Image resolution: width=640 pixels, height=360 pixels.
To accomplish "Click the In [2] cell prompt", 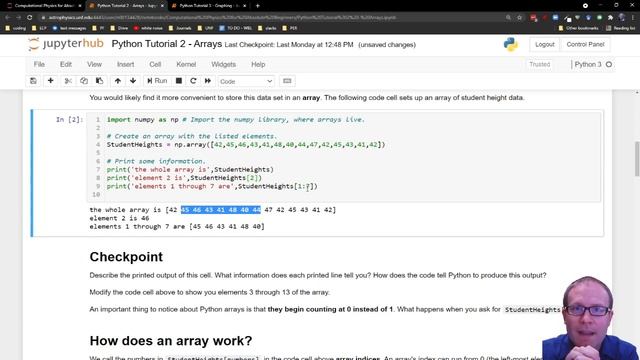I will click(x=69, y=120).
